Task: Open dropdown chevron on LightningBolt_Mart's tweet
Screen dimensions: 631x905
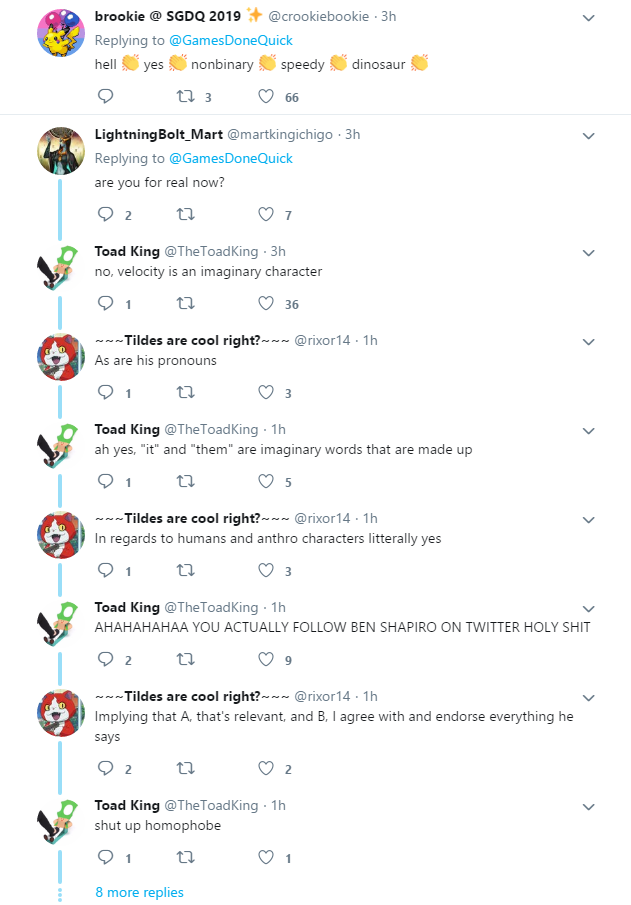Action: tap(588, 136)
